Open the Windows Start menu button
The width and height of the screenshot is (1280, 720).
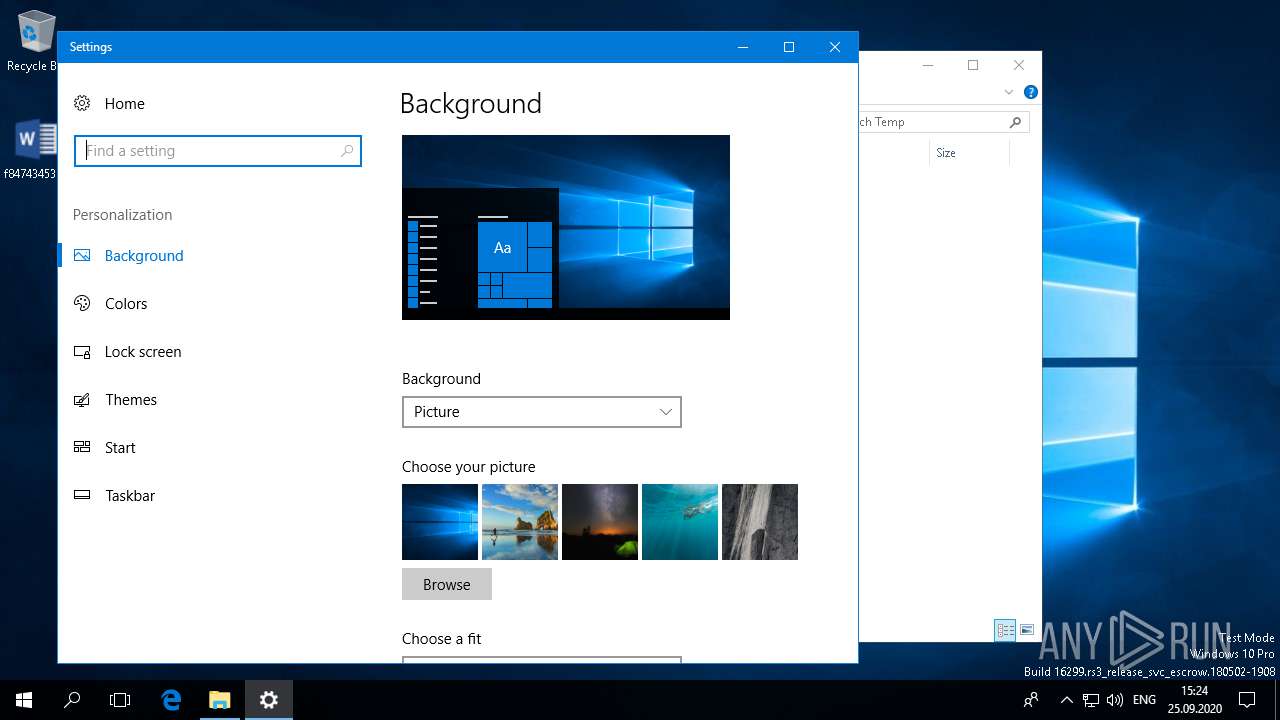click(24, 700)
